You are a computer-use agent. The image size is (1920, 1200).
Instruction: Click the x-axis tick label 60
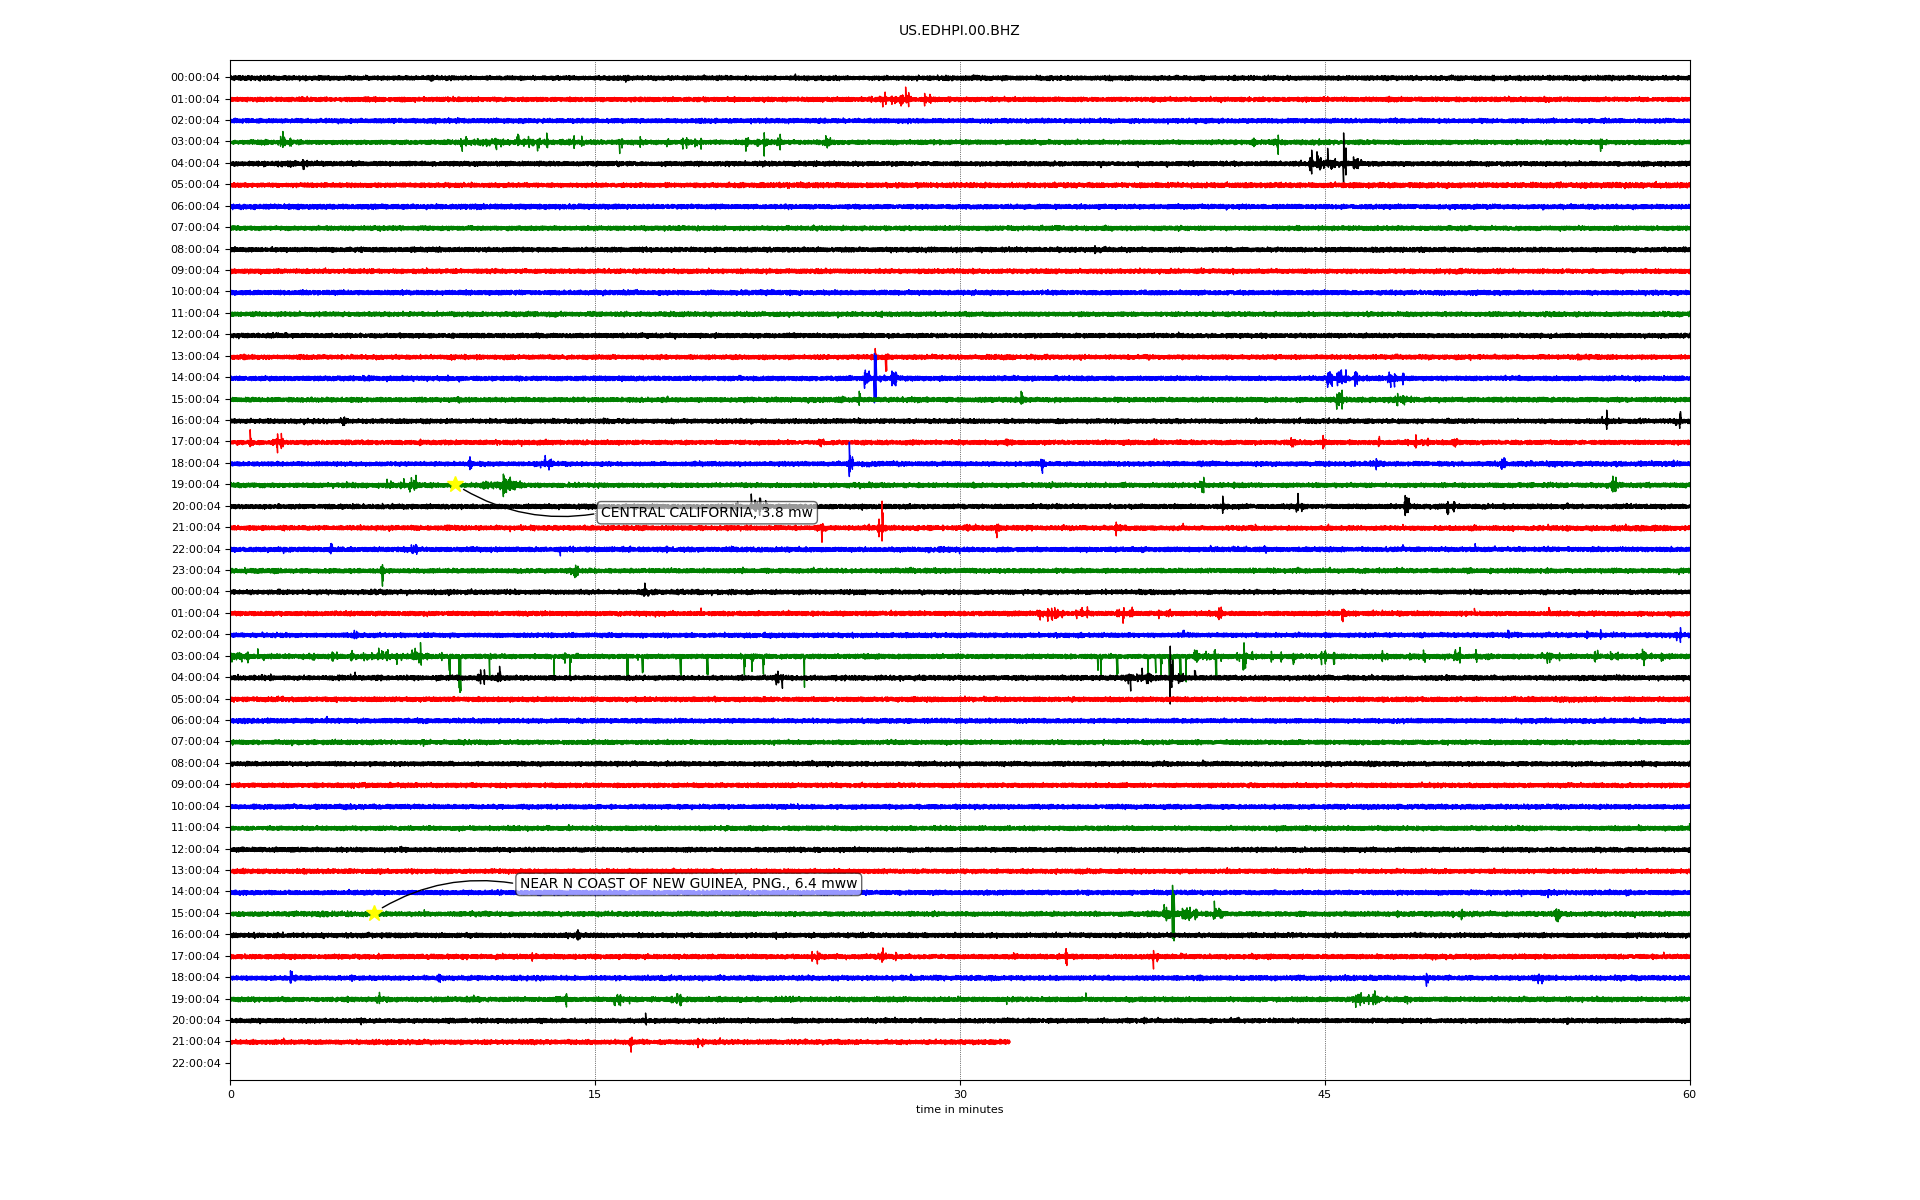(x=1689, y=1095)
